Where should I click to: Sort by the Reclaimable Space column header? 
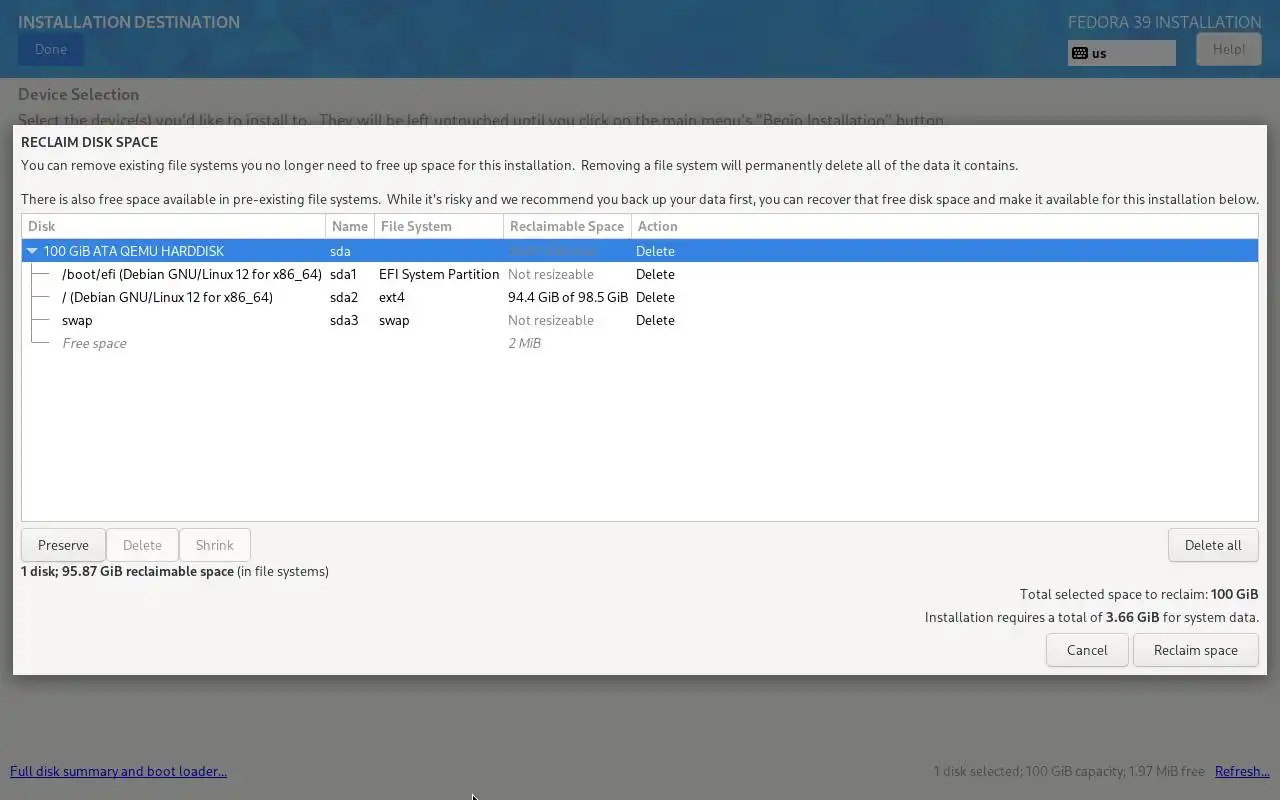567,226
